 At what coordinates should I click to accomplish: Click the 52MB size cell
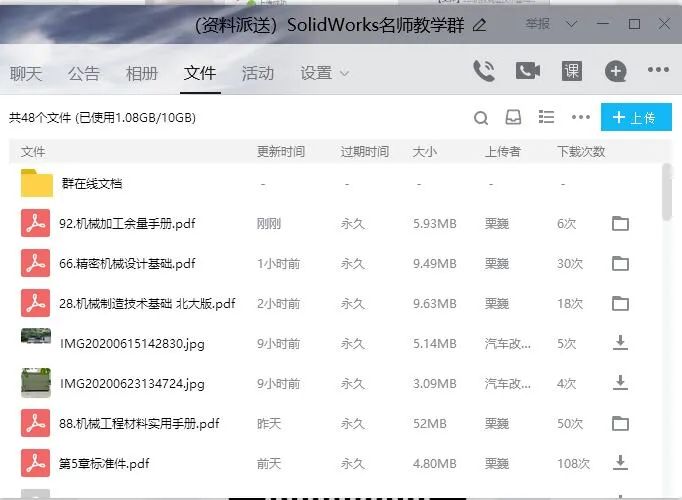[430, 423]
